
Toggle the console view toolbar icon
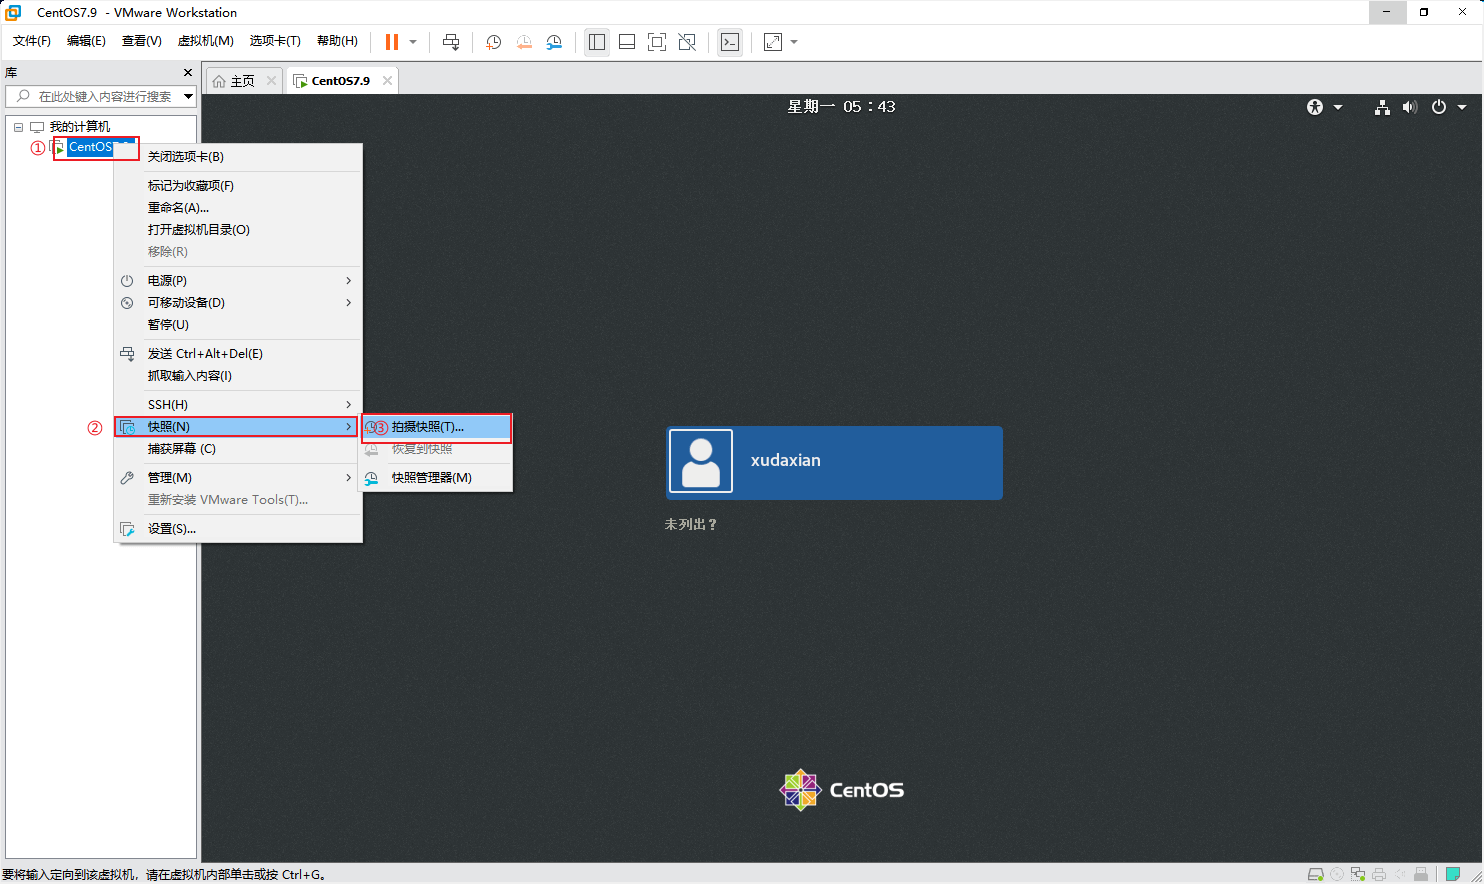730,42
